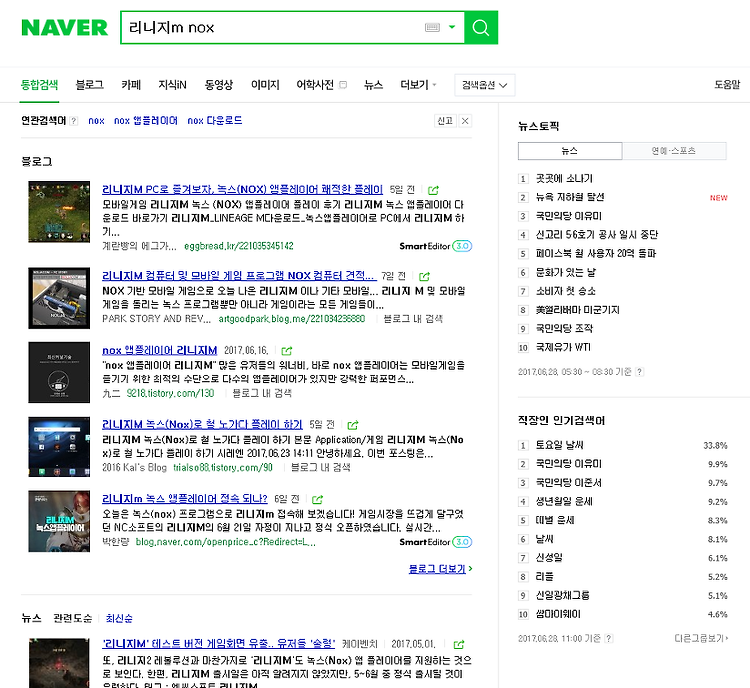Click related search nox 앱플레이어
Viewport: 750px width, 688px height.
[145, 121]
